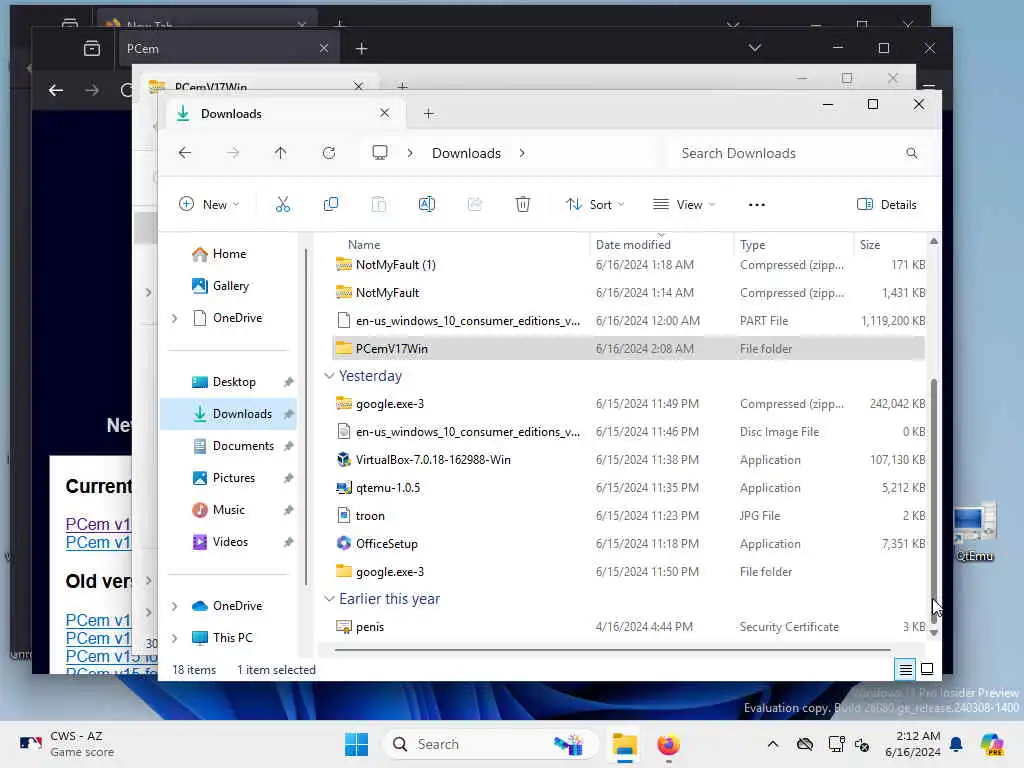Click the chevron after Downloads in the address bar

tap(522, 153)
